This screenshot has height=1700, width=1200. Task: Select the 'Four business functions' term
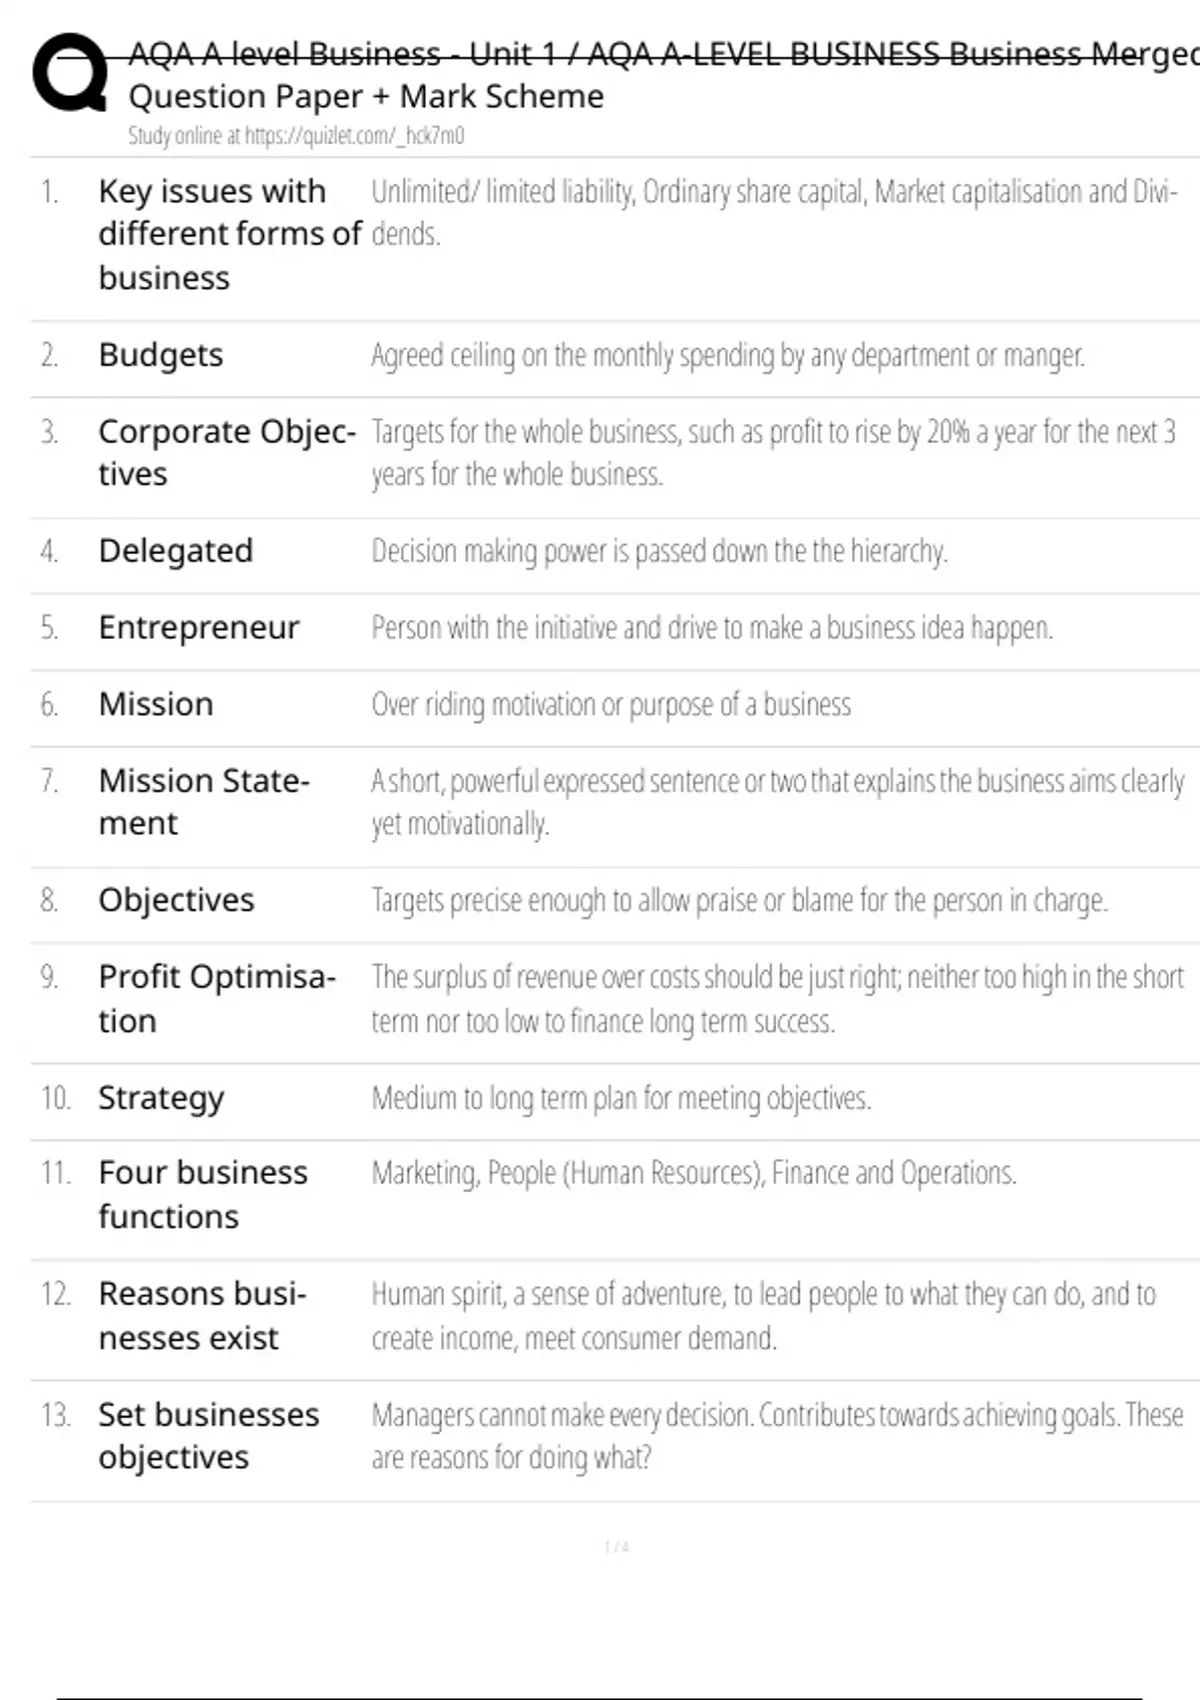(x=203, y=1194)
